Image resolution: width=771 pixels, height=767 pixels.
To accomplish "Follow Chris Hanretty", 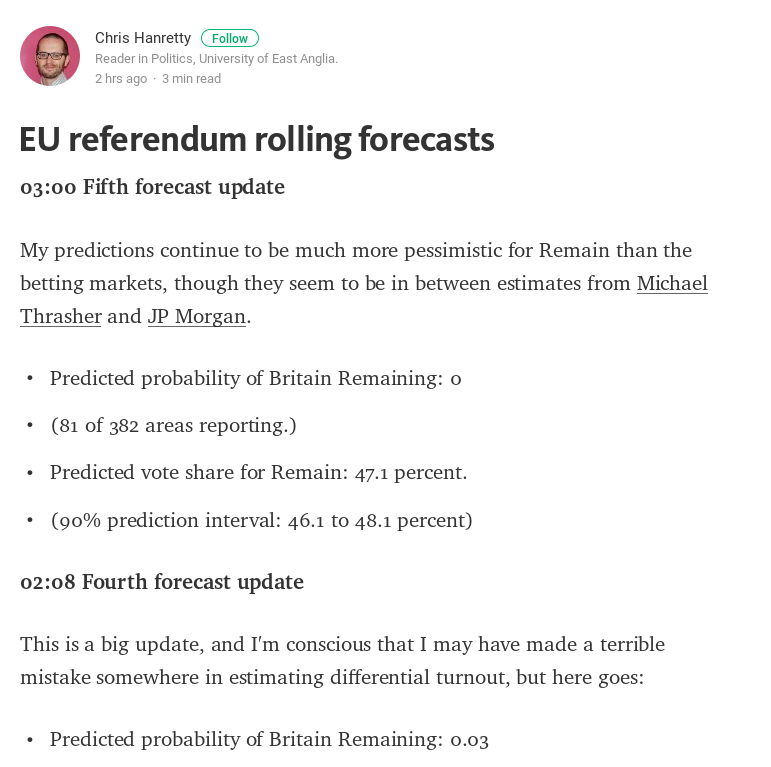I will pos(230,38).
